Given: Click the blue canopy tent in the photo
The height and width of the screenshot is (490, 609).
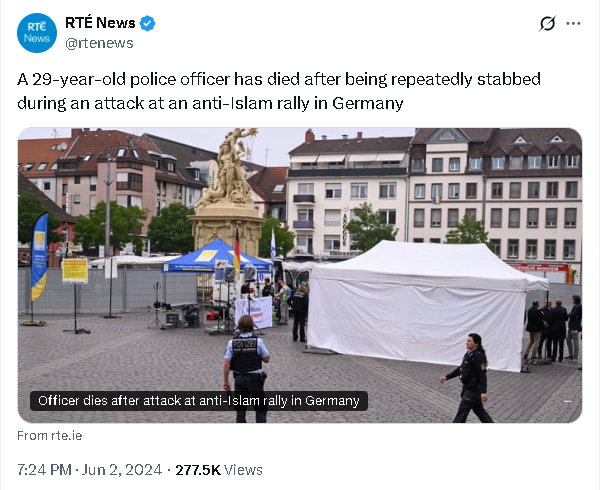Looking at the screenshot, I should 217,258.
